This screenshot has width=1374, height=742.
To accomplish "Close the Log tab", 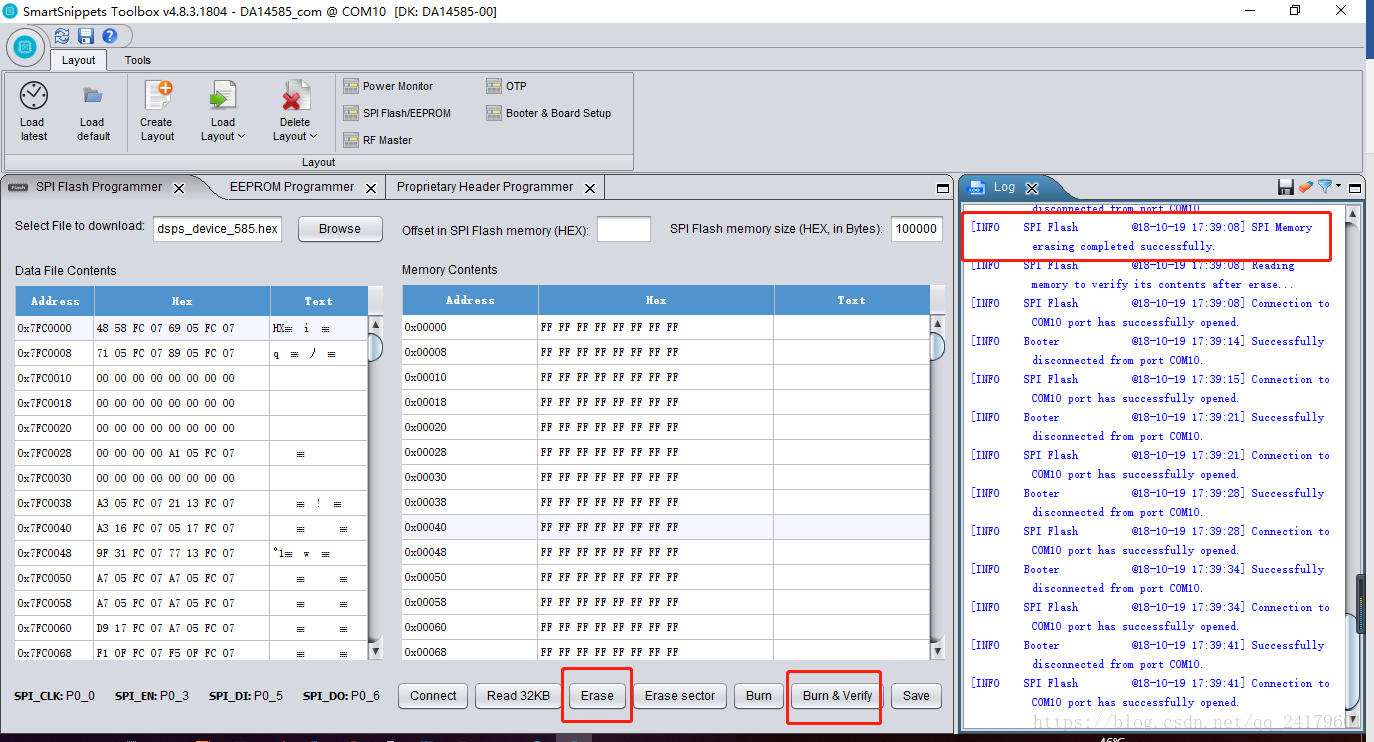I will (1033, 188).
